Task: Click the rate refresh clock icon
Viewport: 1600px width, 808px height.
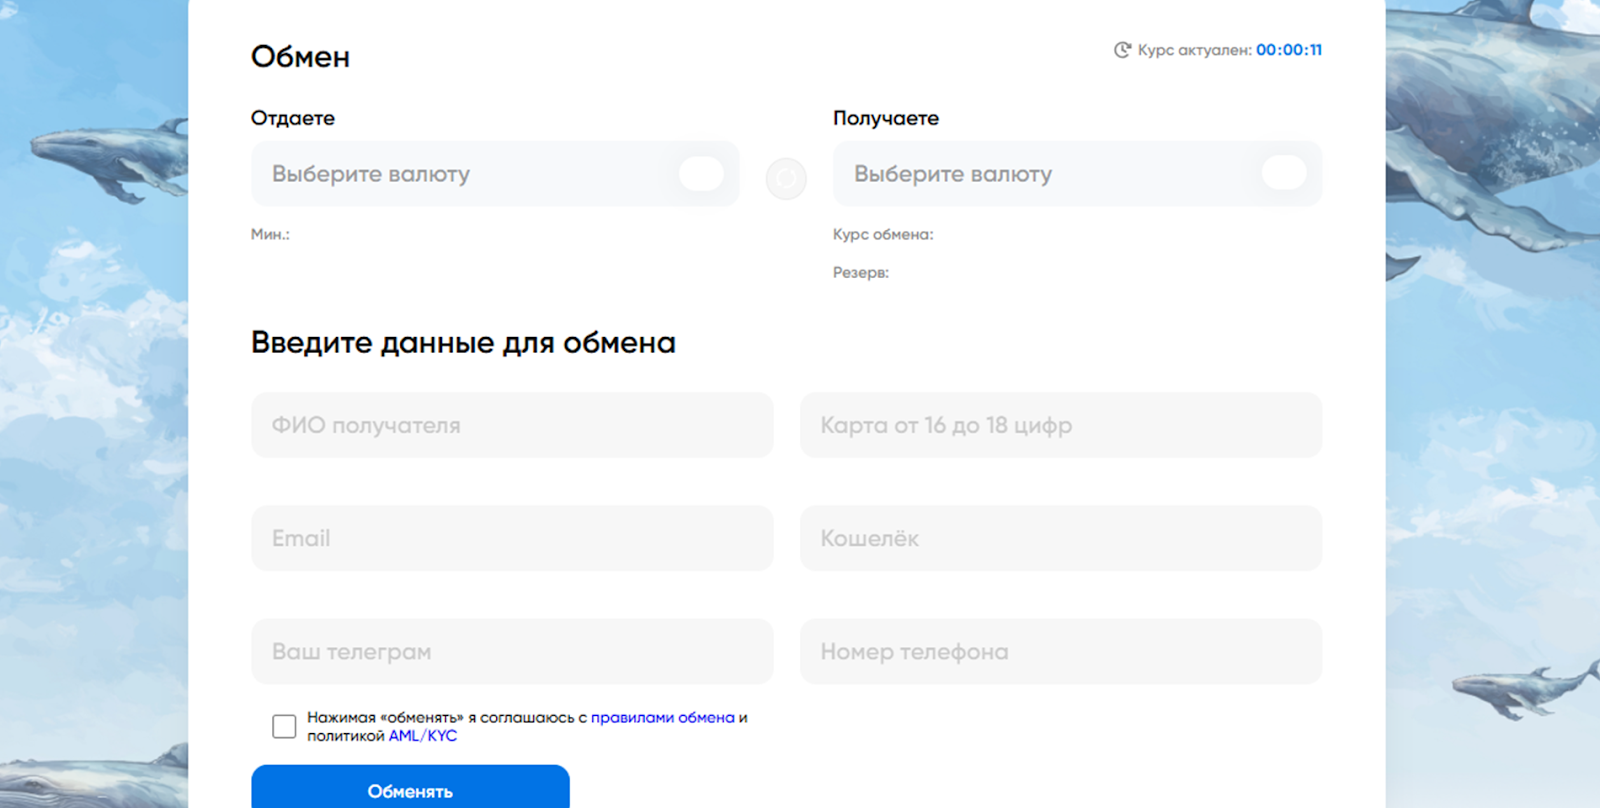Action: (1123, 50)
